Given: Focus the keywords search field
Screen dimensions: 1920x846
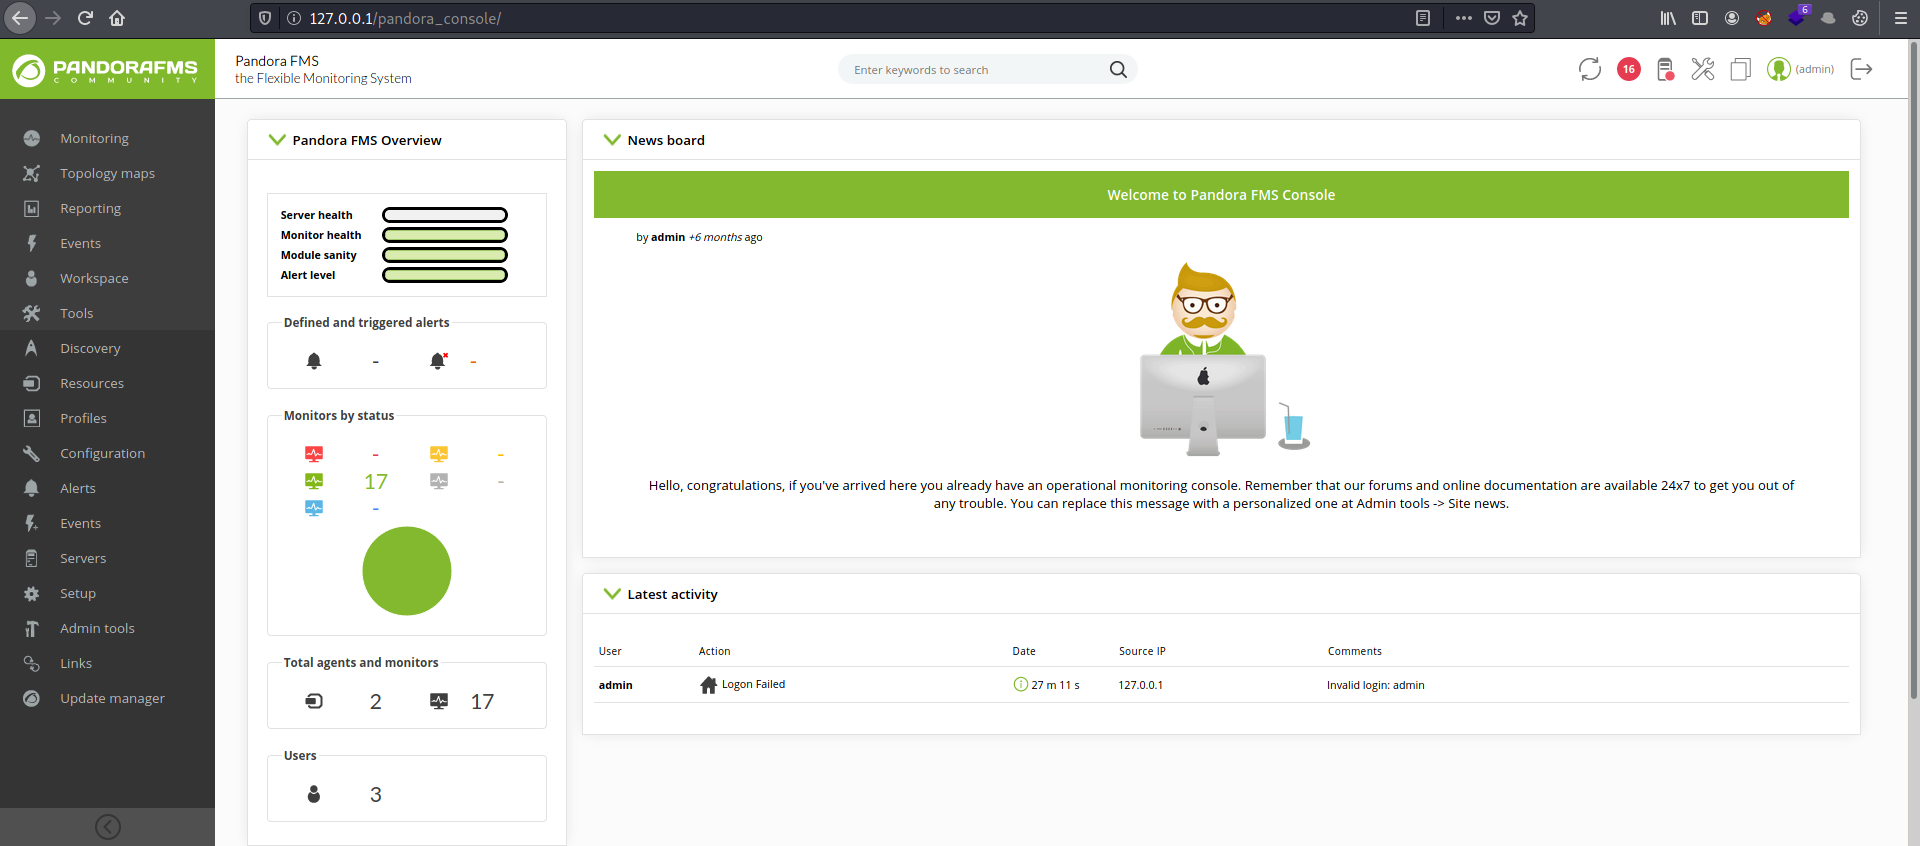Looking at the screenshot, I should click(x=970, y=70).
